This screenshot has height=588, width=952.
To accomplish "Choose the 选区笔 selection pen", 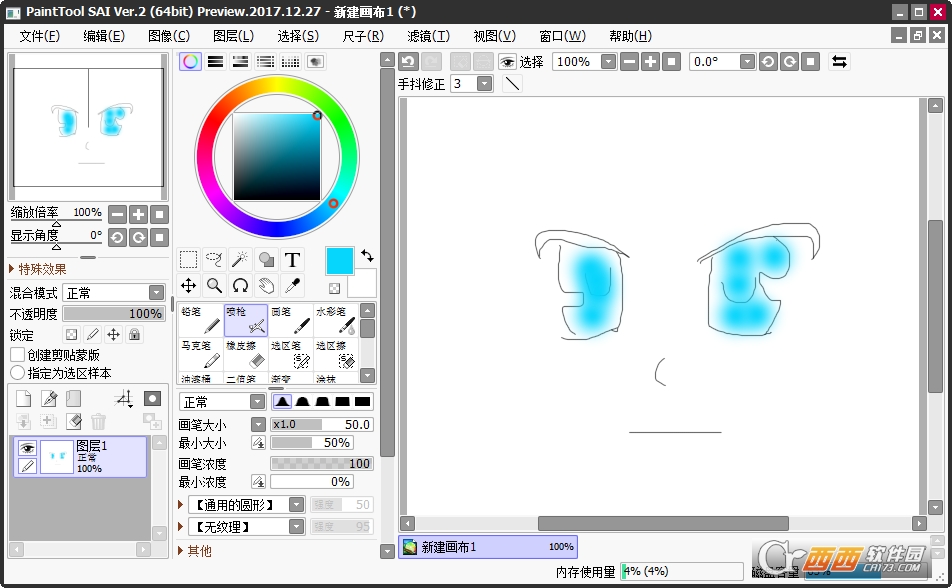I will (x=291, y=354).
